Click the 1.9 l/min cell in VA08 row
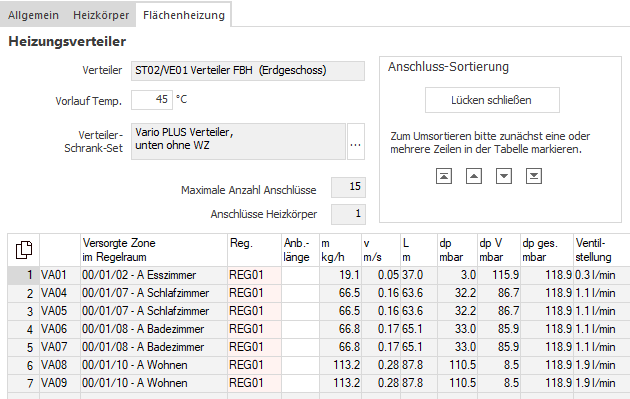Image resolution: width=630 pixels, height=399 pixels. [601, 365]
